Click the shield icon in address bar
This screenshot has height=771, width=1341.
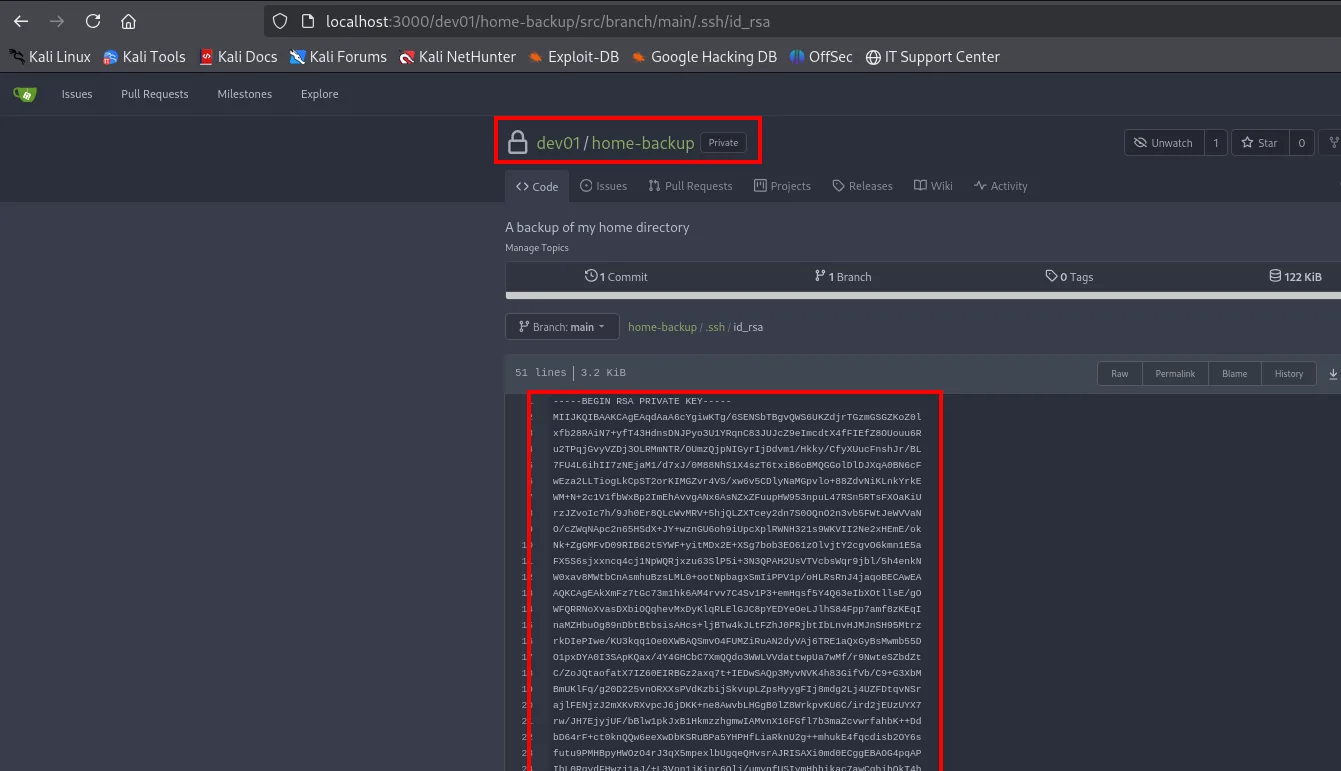tap(280, 21)
